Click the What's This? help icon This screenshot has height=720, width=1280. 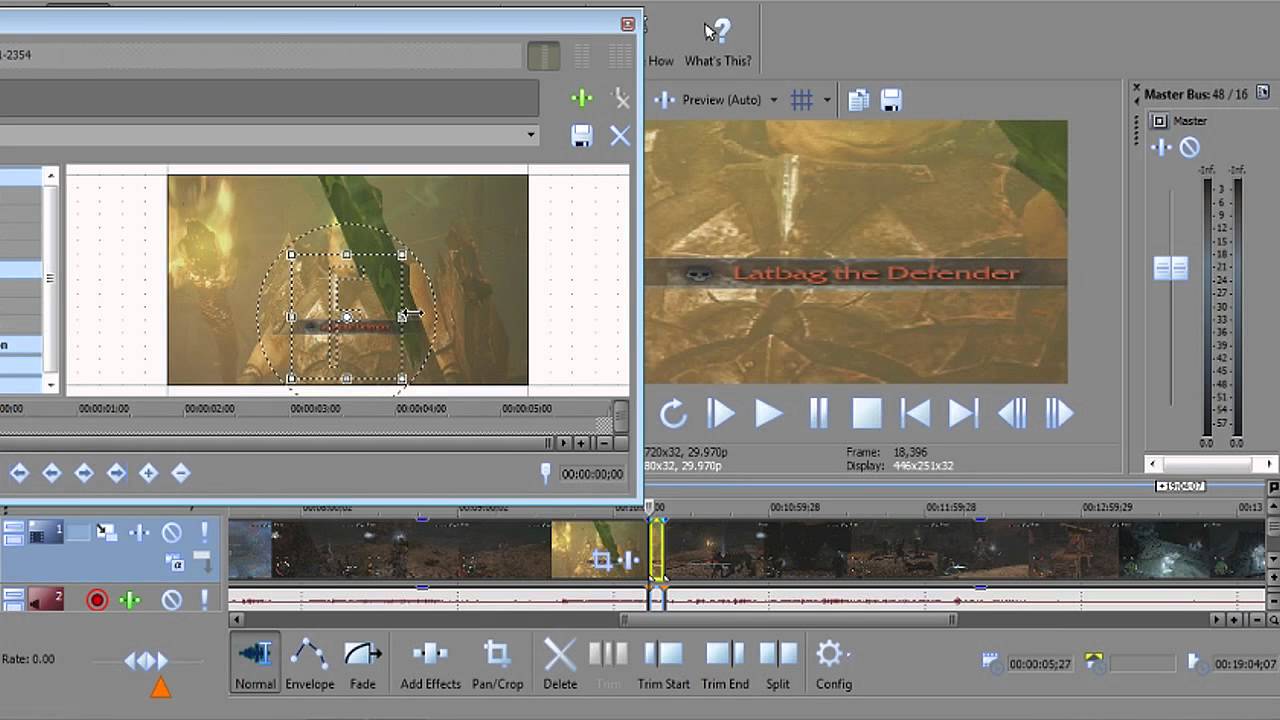(x=718, y=42)
